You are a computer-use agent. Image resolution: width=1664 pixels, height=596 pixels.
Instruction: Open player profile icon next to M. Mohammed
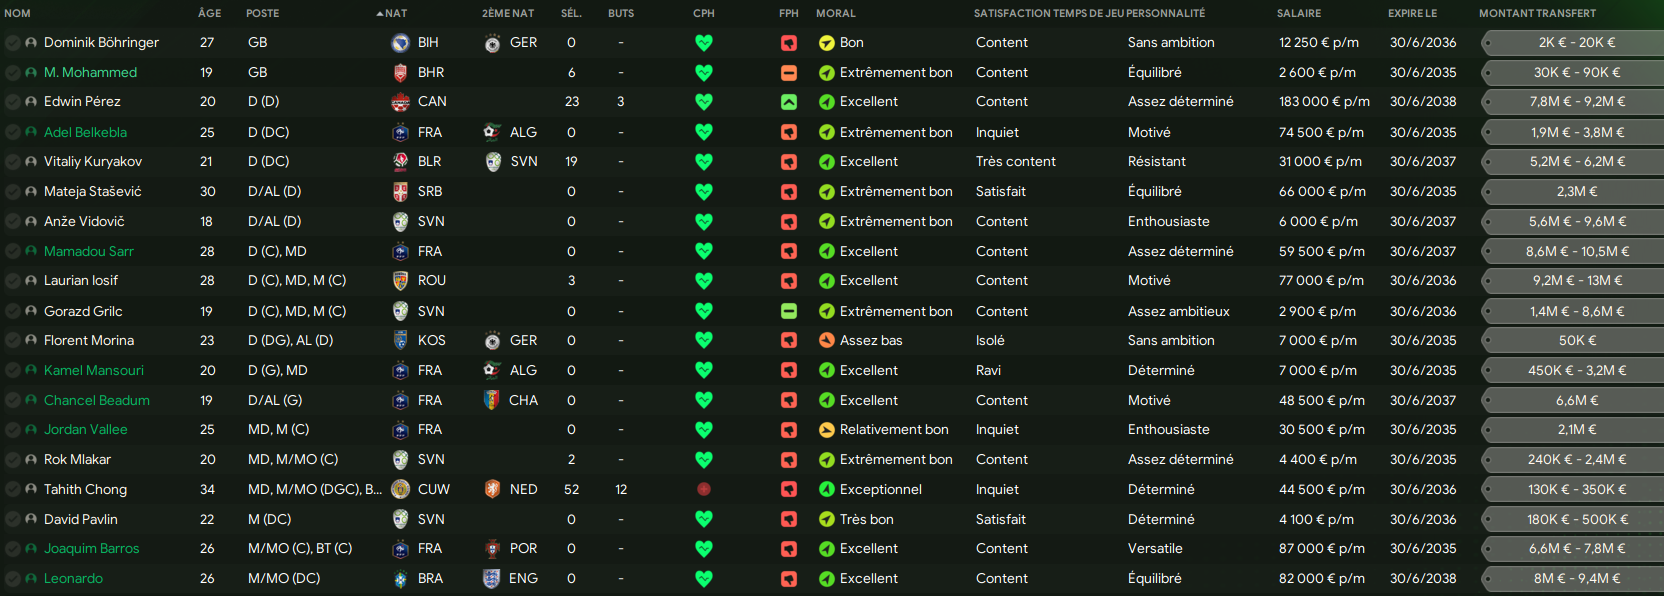click(31, 73)
